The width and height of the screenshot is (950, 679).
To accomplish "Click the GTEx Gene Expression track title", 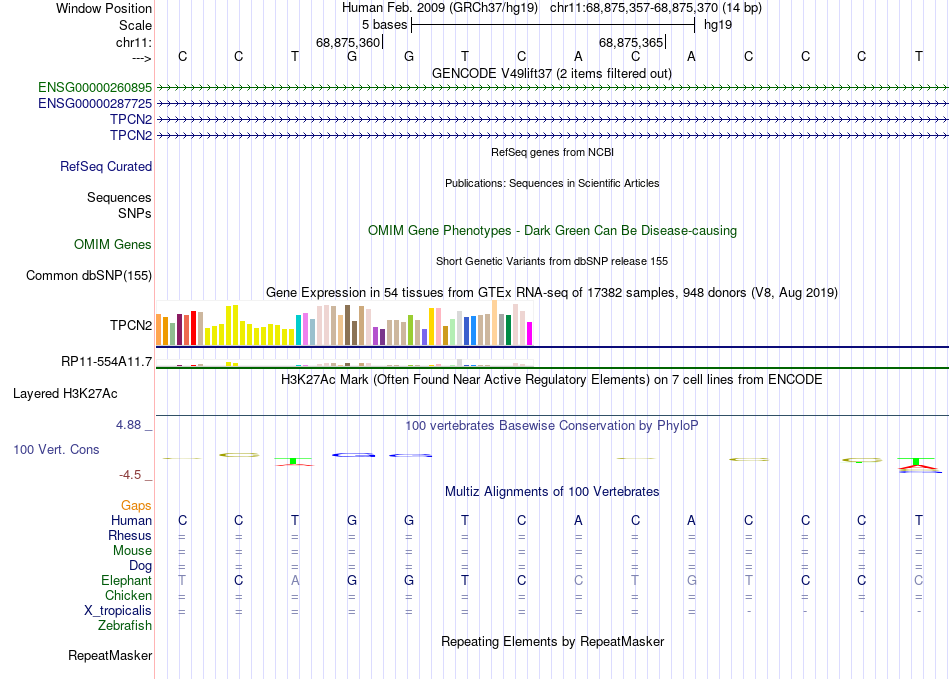I will 552,293.
